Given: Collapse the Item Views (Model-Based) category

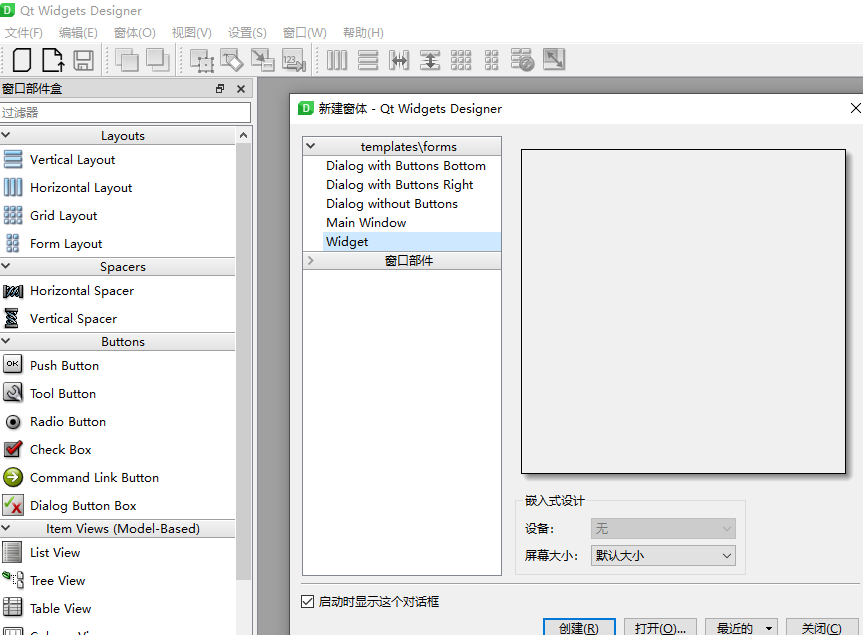Looking at the screenshot, I should click(6, 528).
